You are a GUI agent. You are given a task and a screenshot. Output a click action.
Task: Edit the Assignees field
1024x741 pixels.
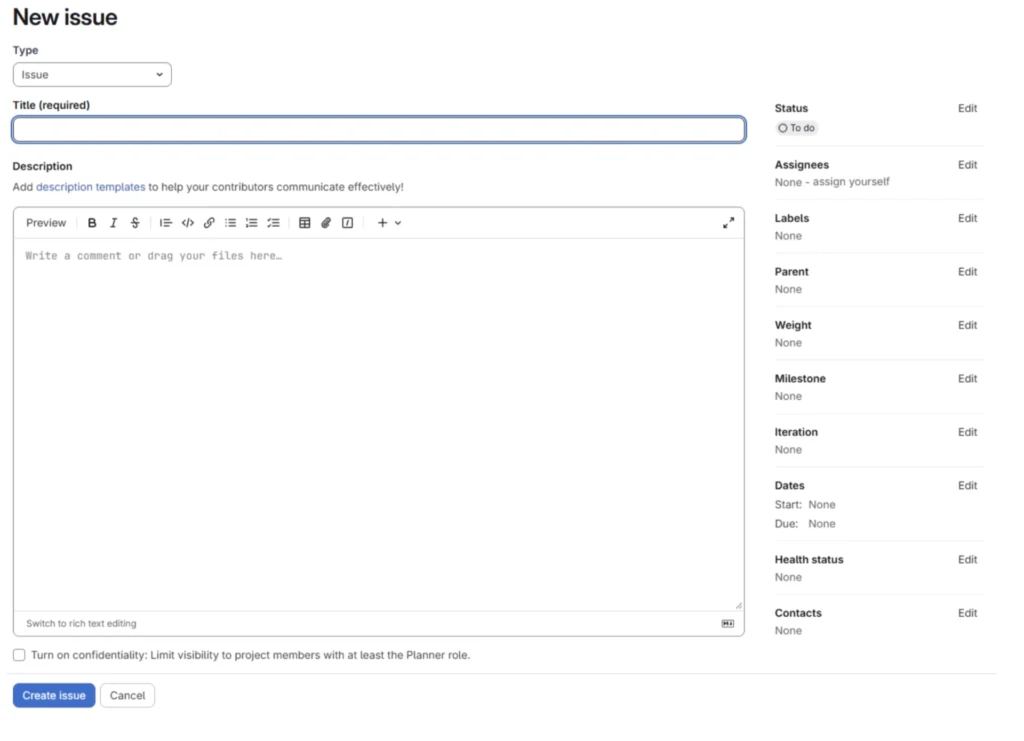click(x=967, y=165)
